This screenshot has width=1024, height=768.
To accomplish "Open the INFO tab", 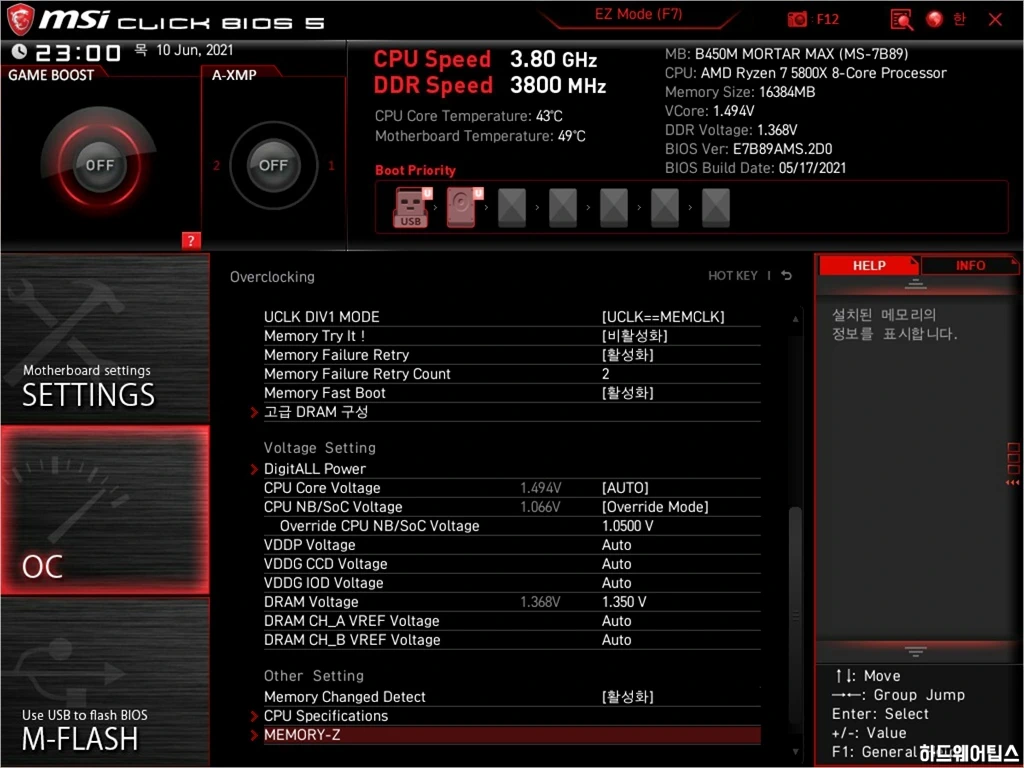I will click(970, 265).
